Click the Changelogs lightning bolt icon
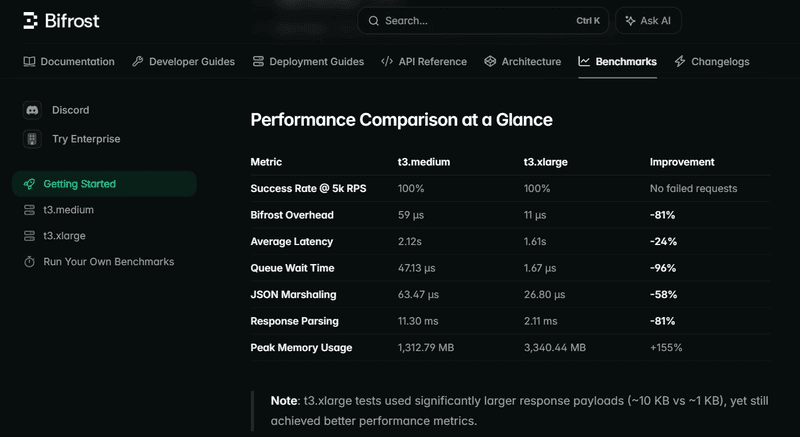This screenshot has height=437, width=800. (680, 62)
